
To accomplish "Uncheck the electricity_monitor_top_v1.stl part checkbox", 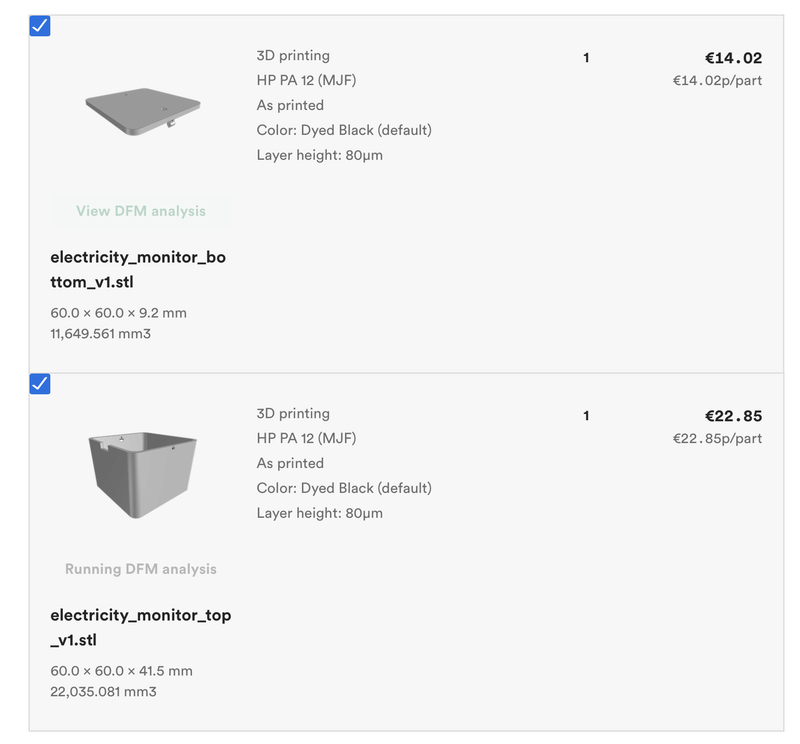I will click(40, 384).
